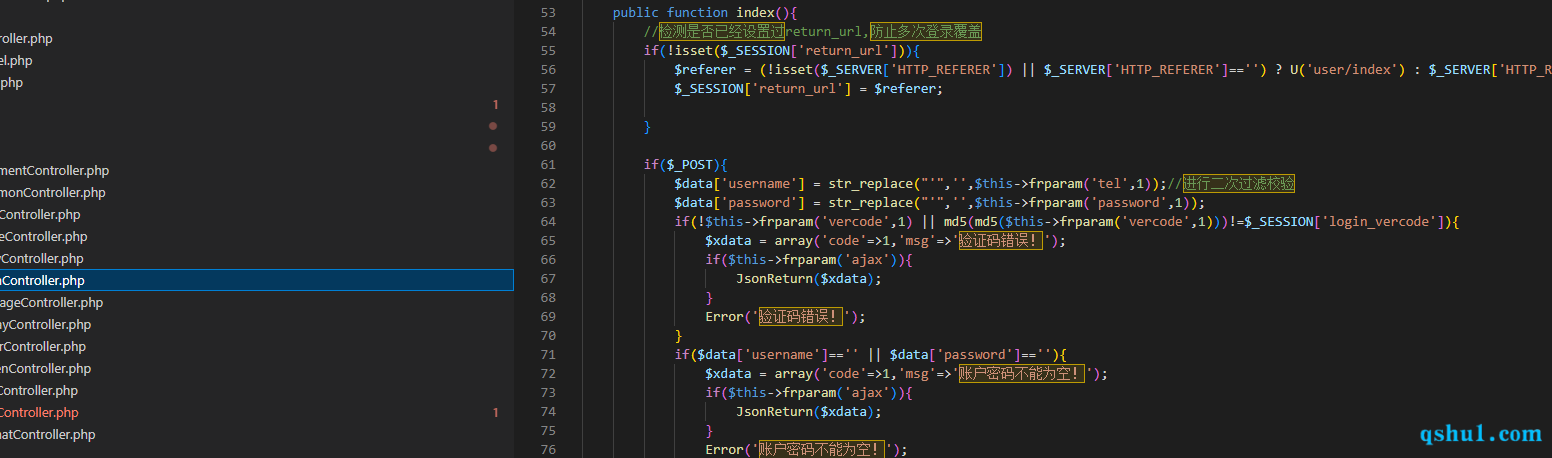
Task: Click 'JsonReturn($xdata);' on line 74
Action: [x=809, y=412]
